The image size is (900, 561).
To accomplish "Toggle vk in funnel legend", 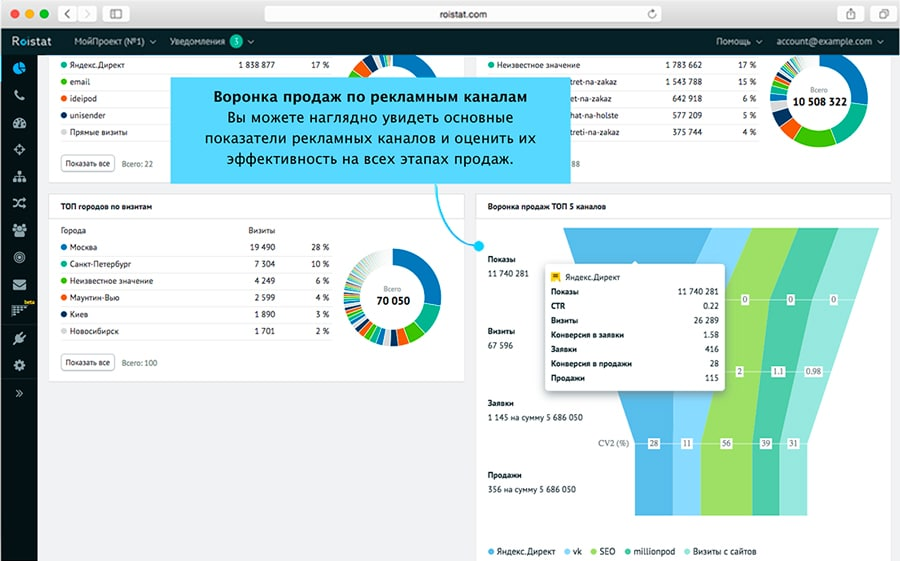I will (x=573, y=551).
